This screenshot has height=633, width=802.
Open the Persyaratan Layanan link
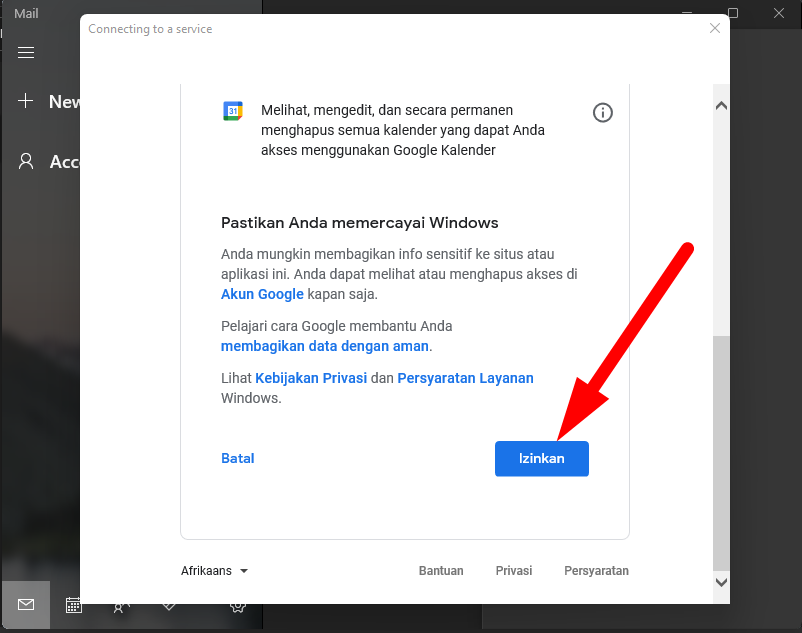point(465,378)
